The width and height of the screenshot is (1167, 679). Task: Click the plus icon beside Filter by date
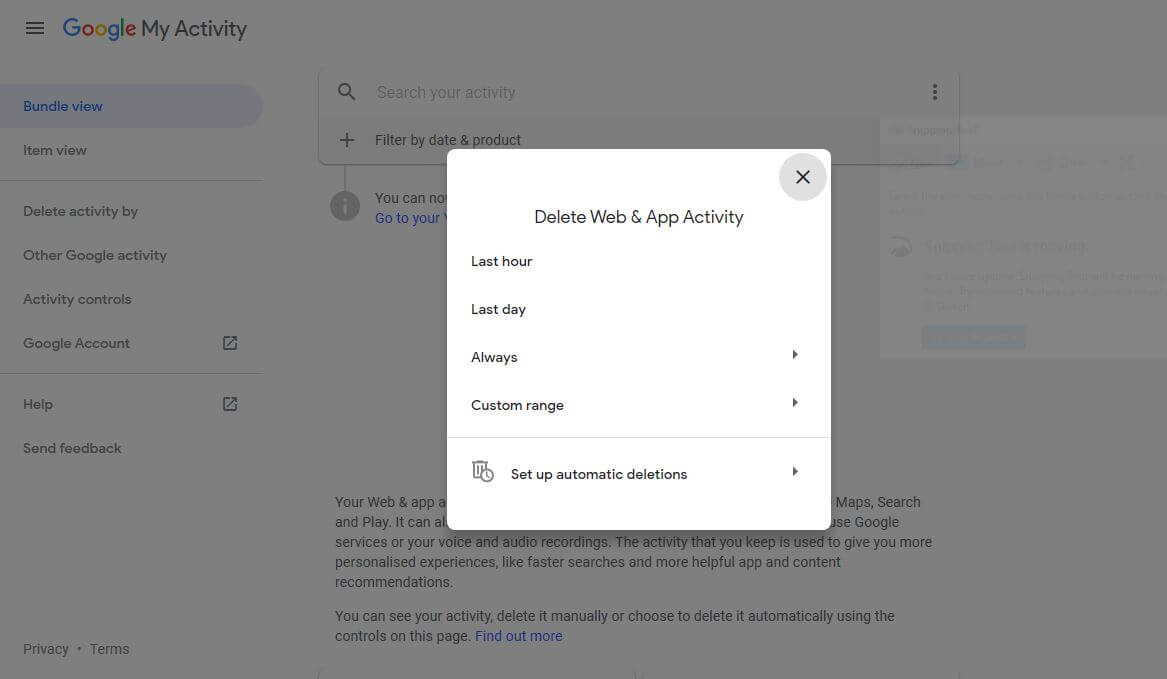[347, 140]
